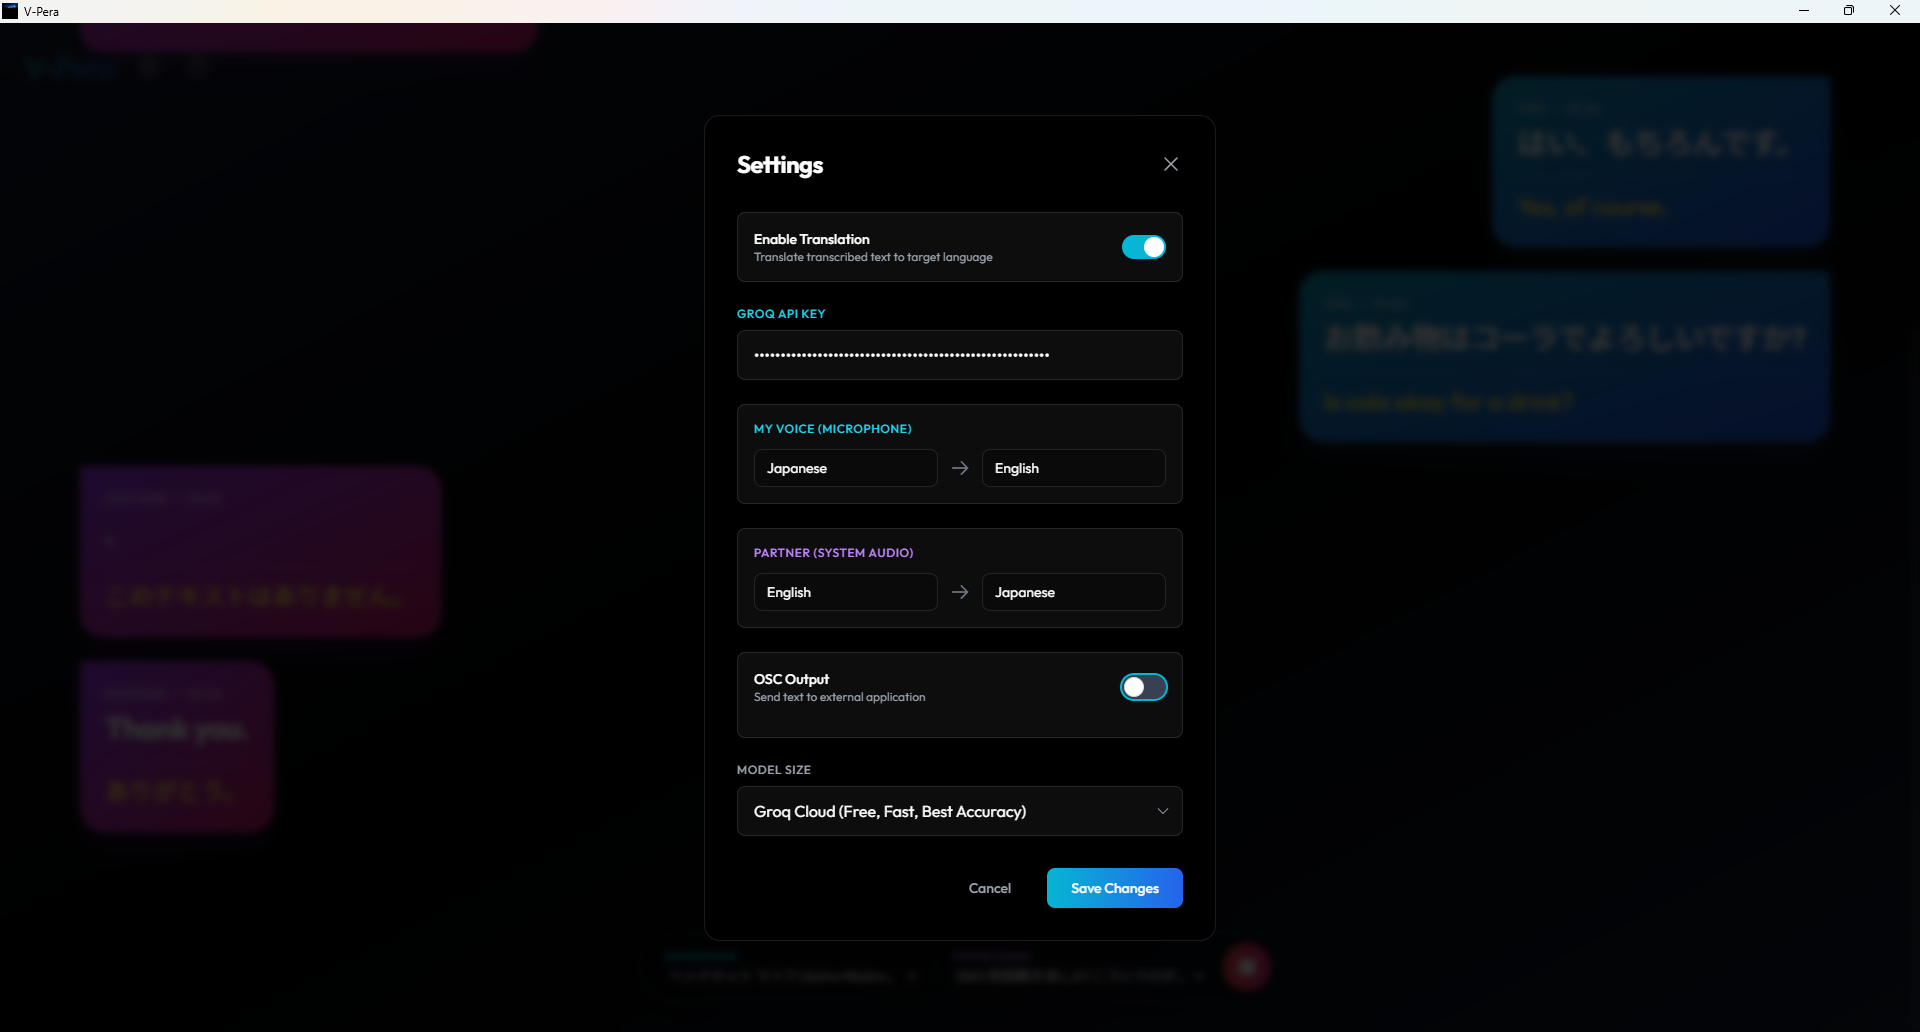Click the arrow icon in Partner section
This screenshot has width=1920, height=1032.
coord(960,592)
